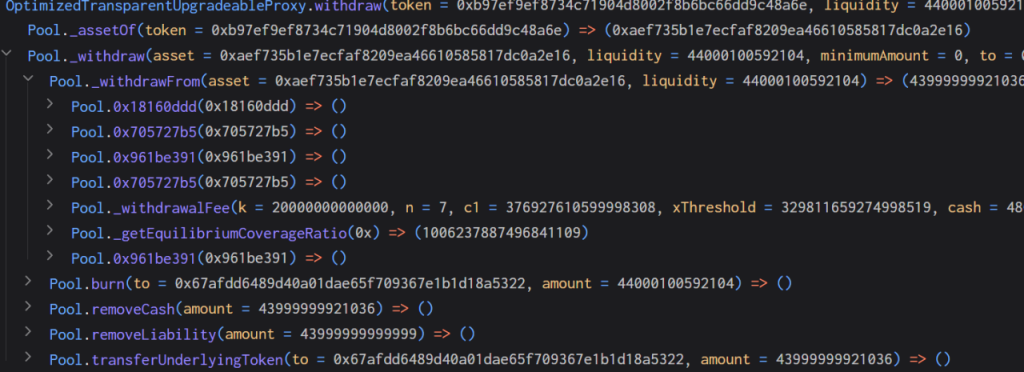Select the Pool._assetOf function name

[x=82, y=31]
